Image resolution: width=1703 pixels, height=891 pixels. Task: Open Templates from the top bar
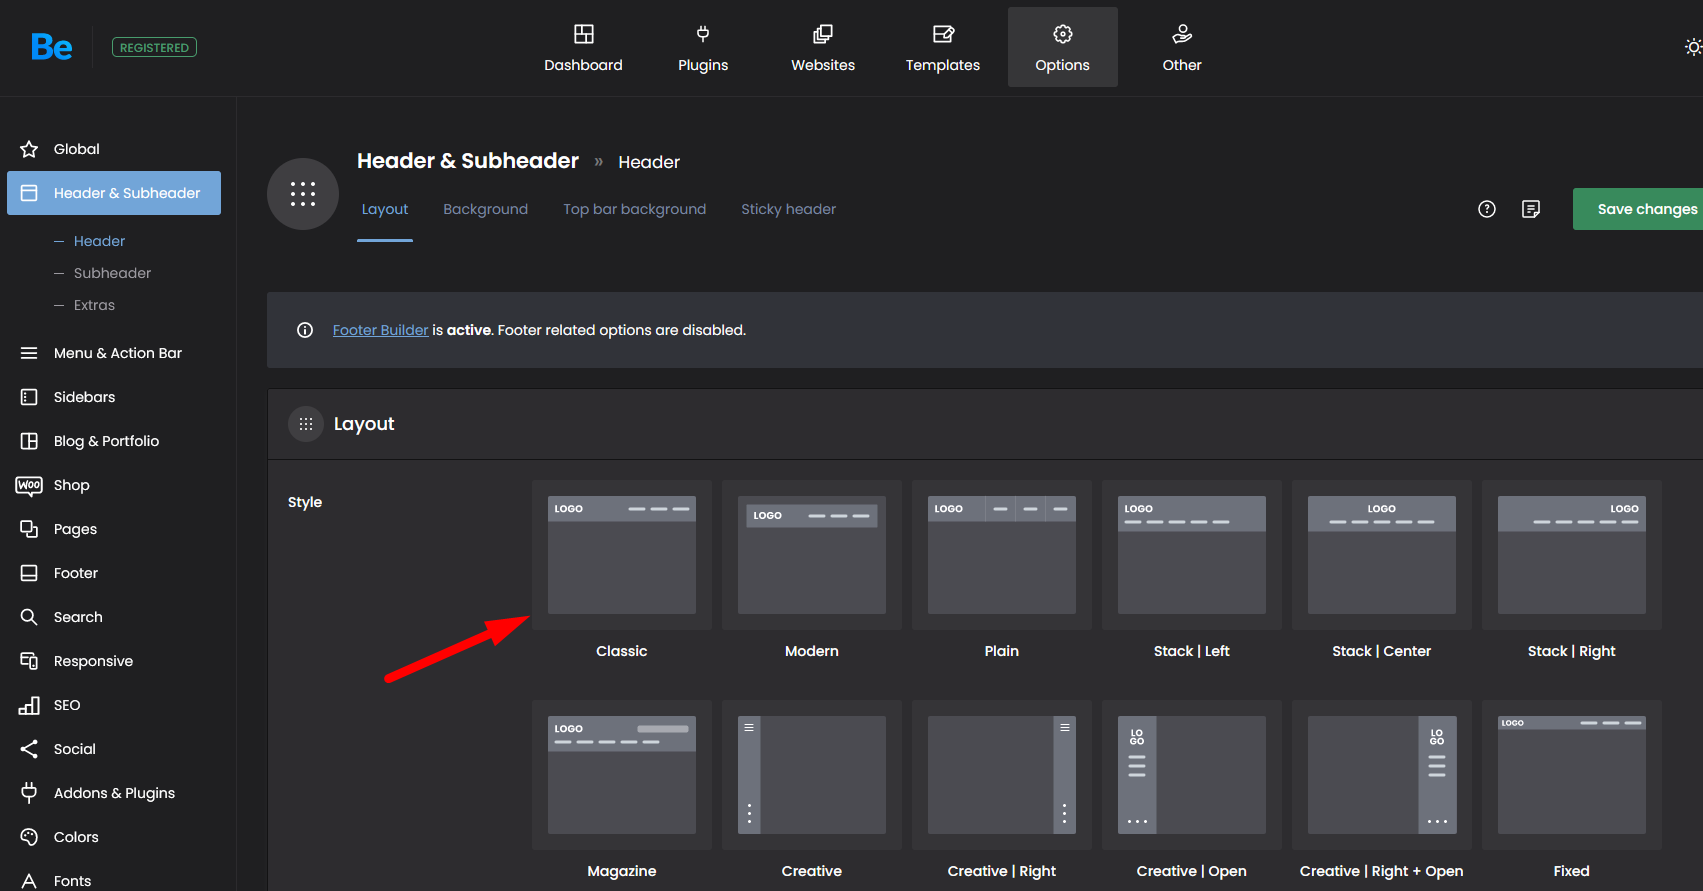click(x=943, y=47)
